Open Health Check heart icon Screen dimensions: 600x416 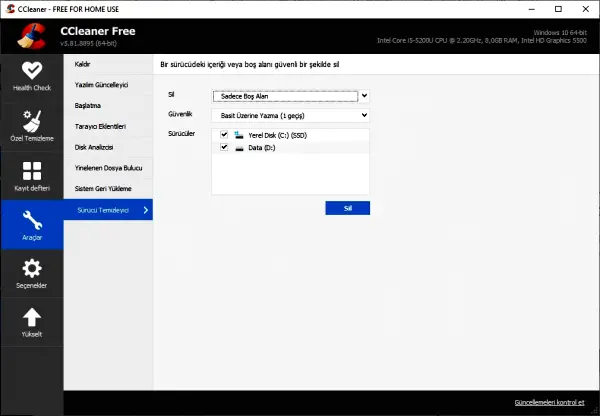pos(31,71)
